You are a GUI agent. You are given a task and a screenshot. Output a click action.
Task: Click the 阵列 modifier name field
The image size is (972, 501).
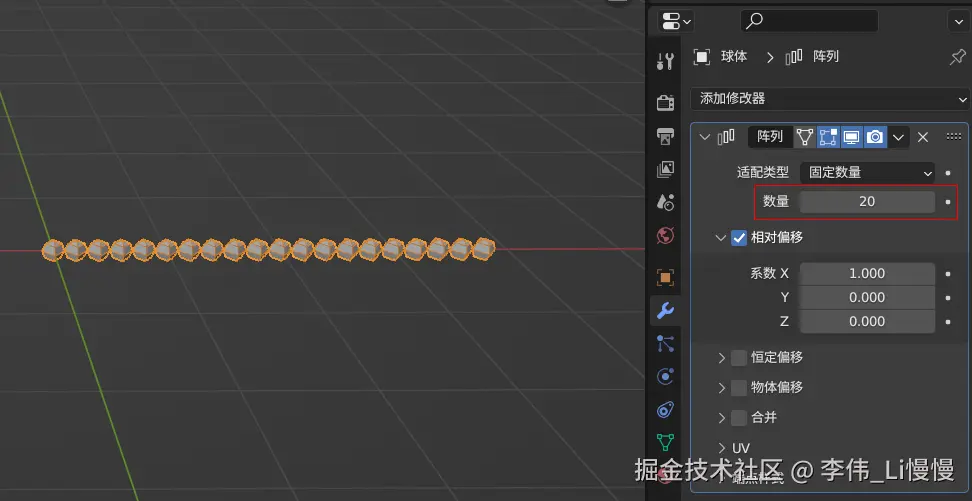click(x=770, y=137)
